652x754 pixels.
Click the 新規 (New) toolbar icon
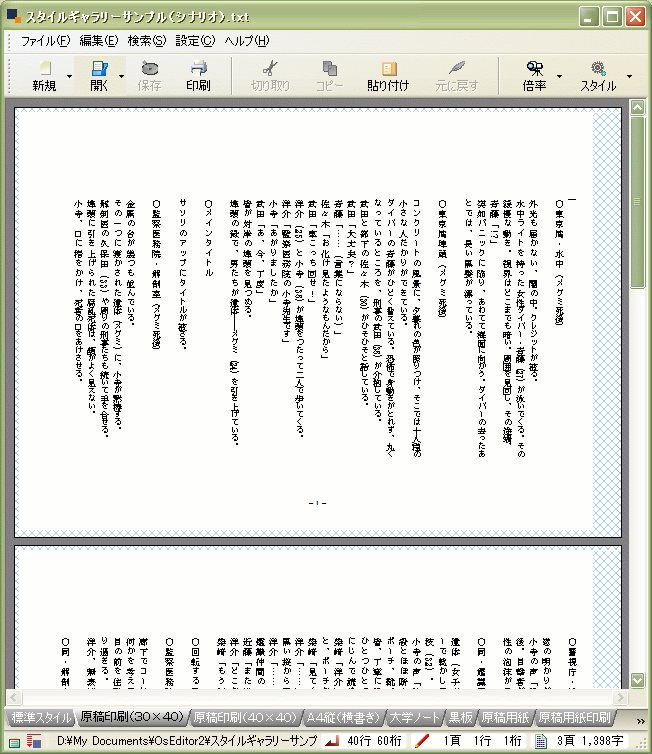coord(45,68)
